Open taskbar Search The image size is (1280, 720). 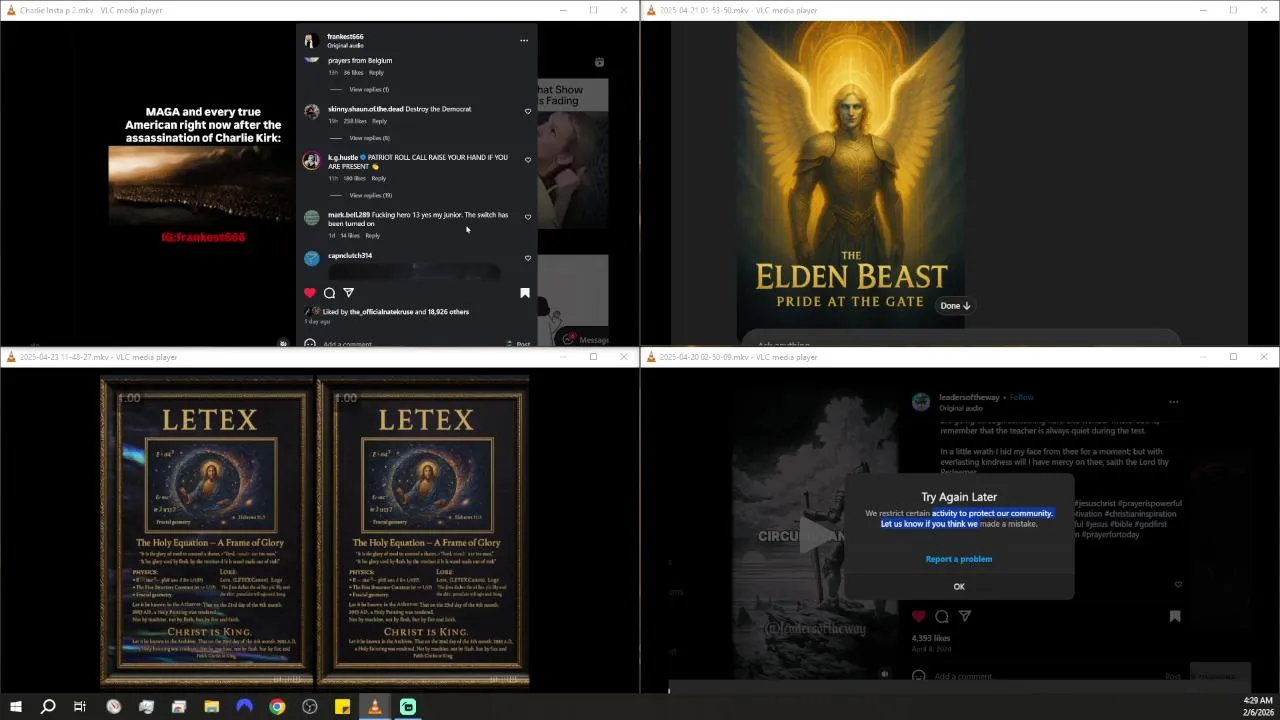48,707
